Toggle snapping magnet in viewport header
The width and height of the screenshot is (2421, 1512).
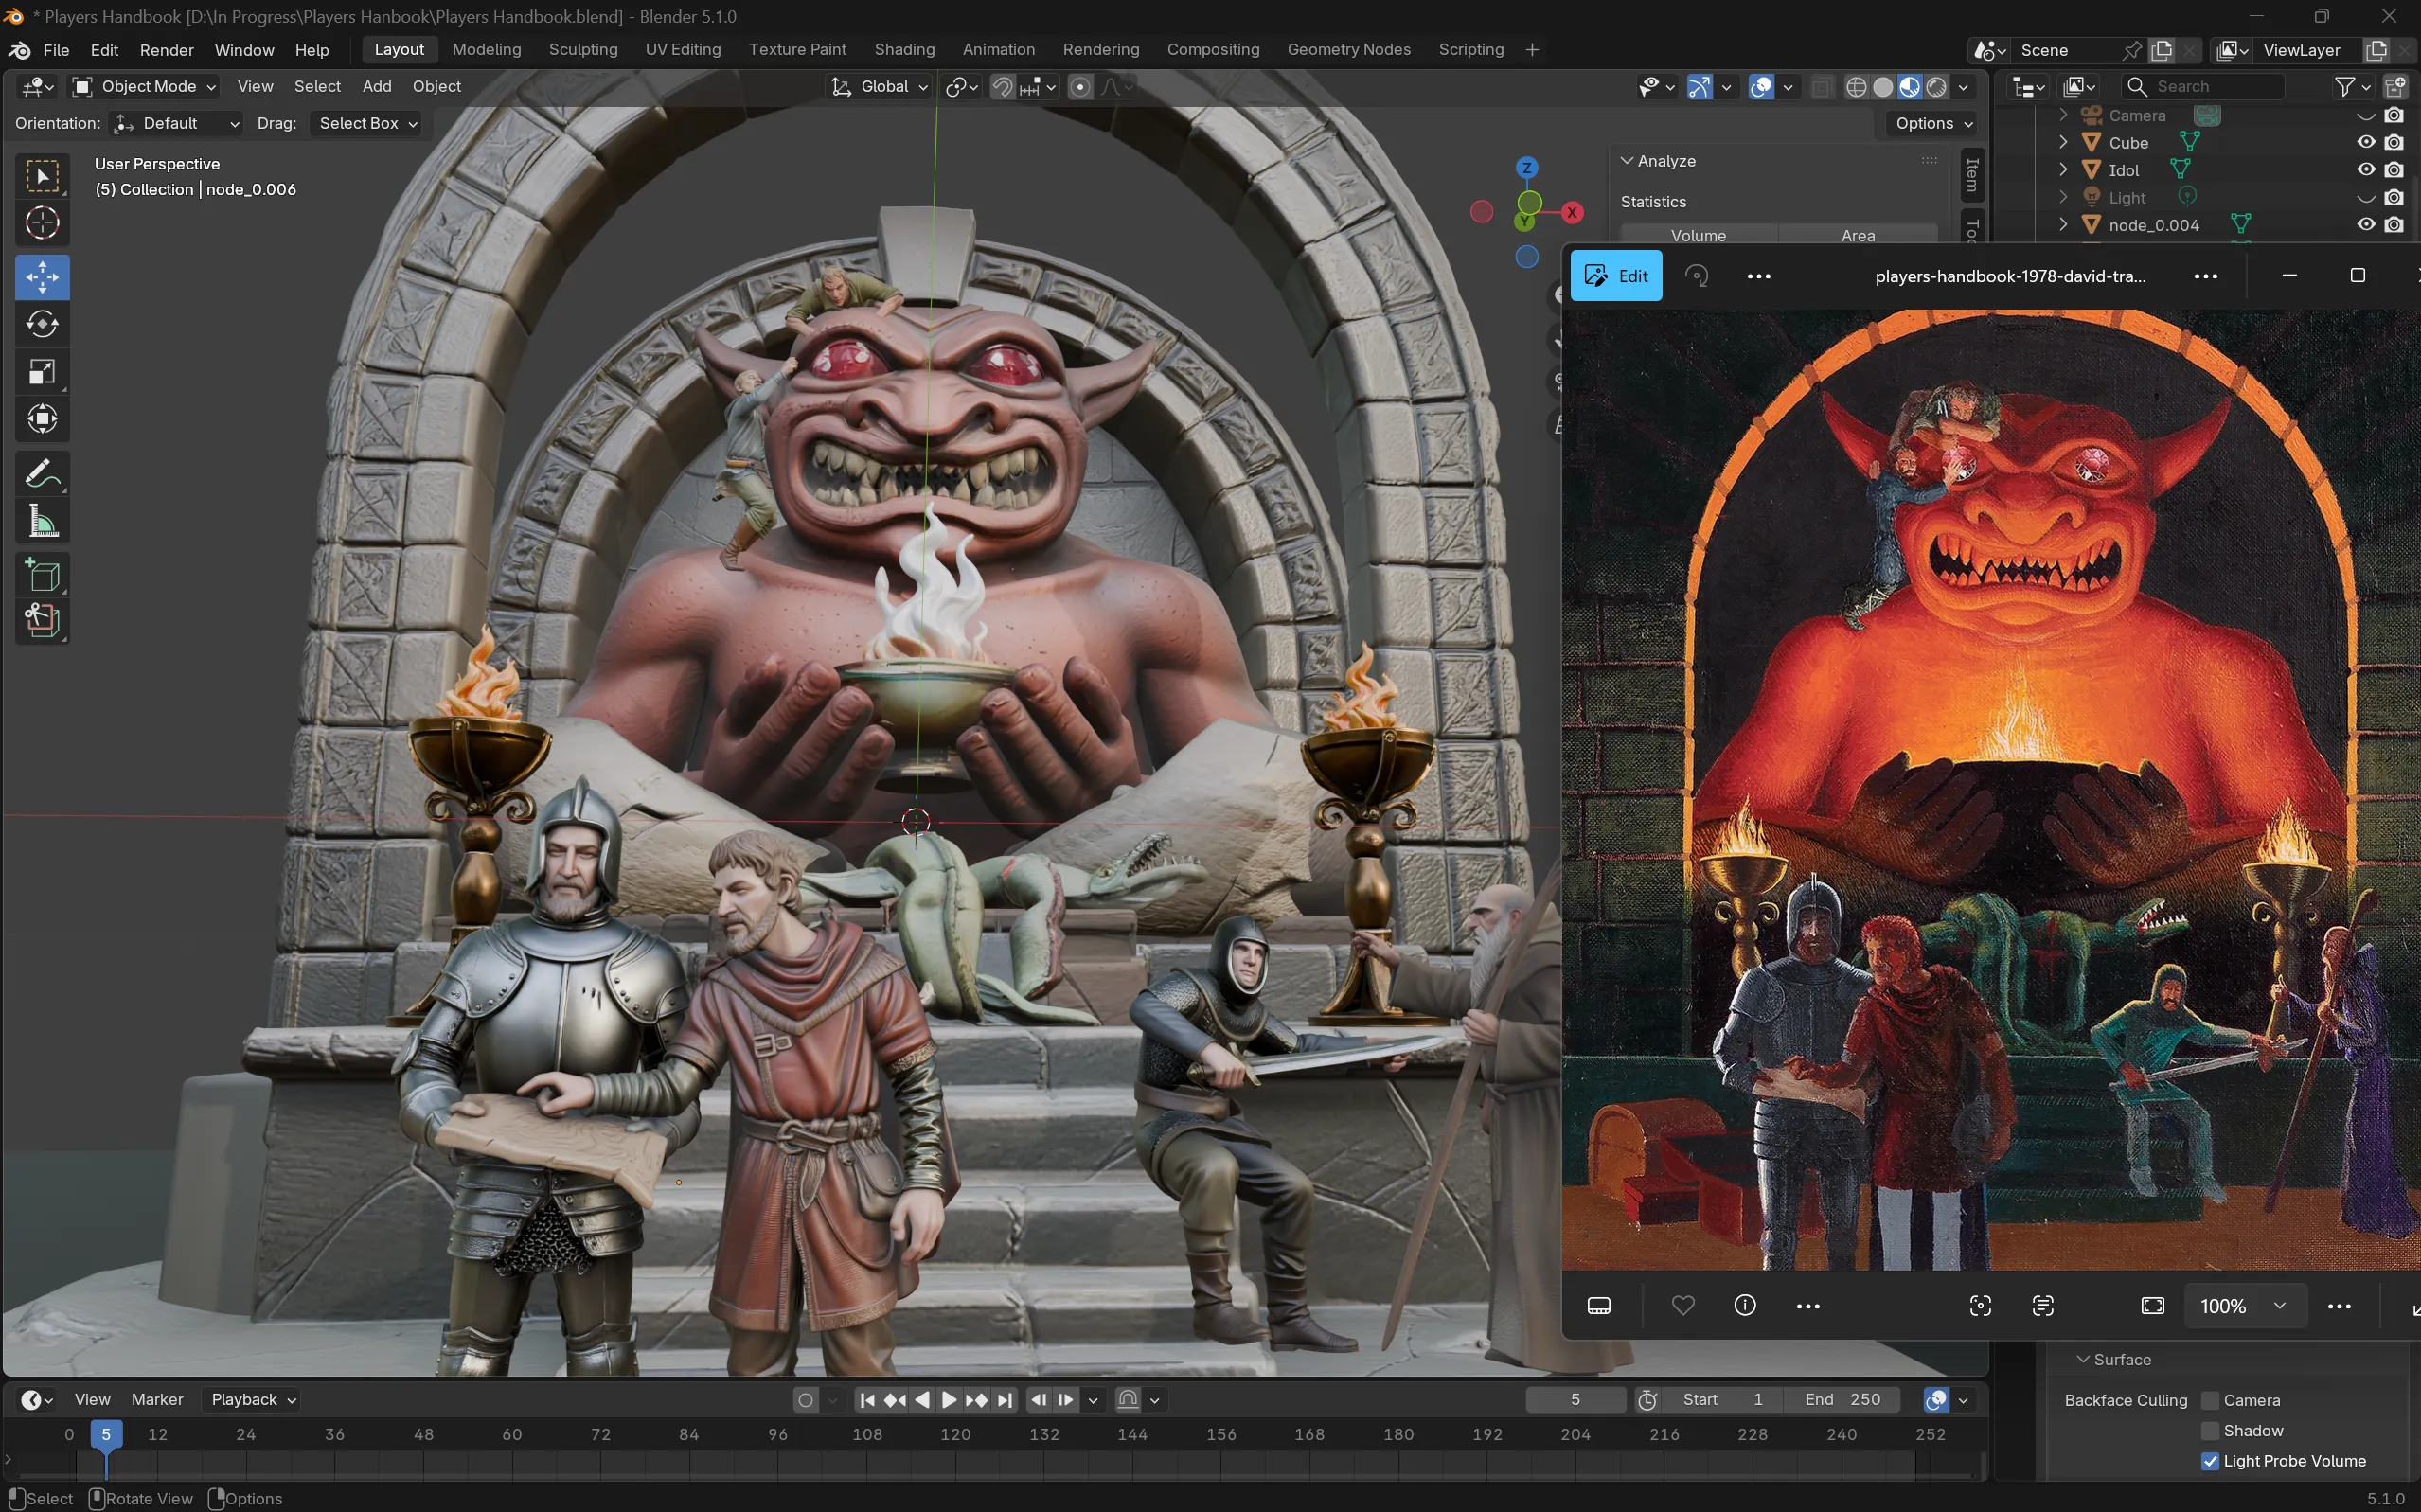pos(1002,87)
